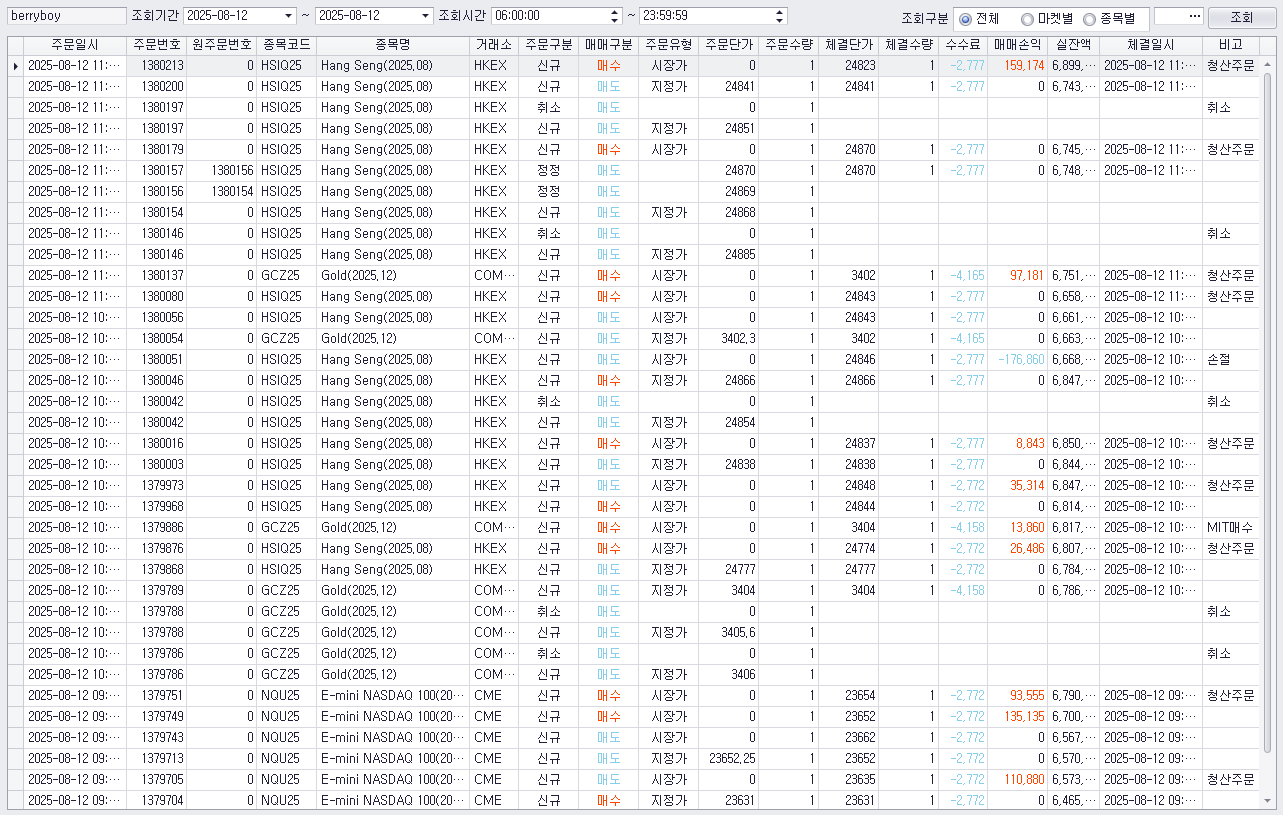Click the 종목명 column header

393,45
